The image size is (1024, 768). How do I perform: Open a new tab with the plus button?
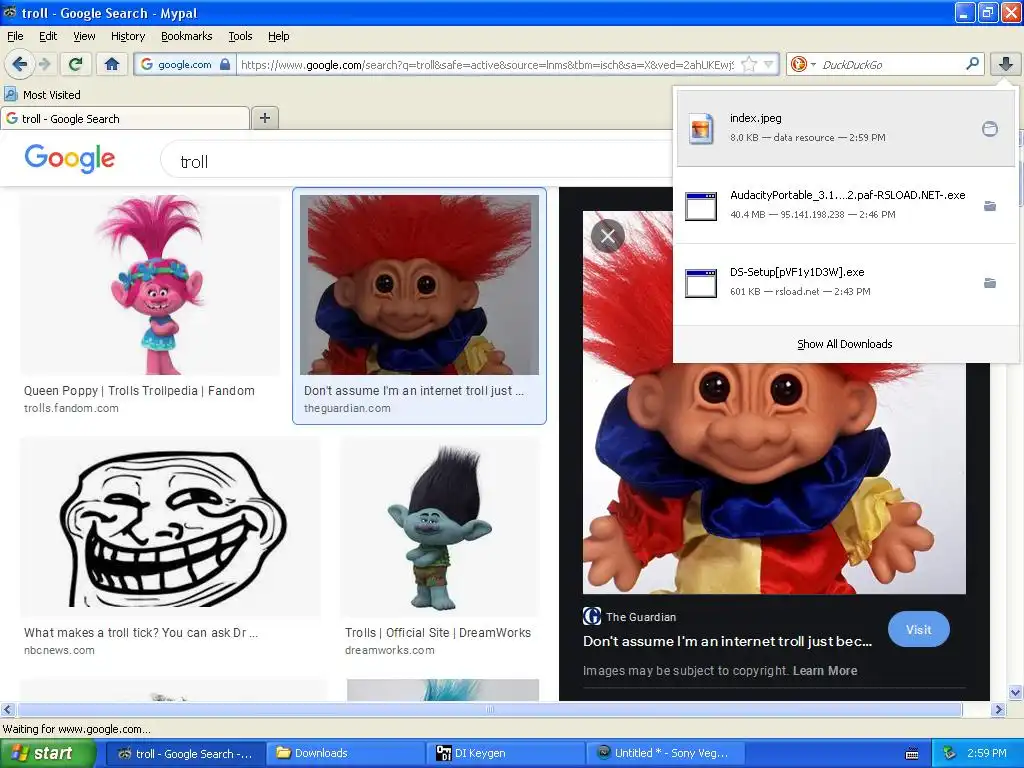click(264, 118)
